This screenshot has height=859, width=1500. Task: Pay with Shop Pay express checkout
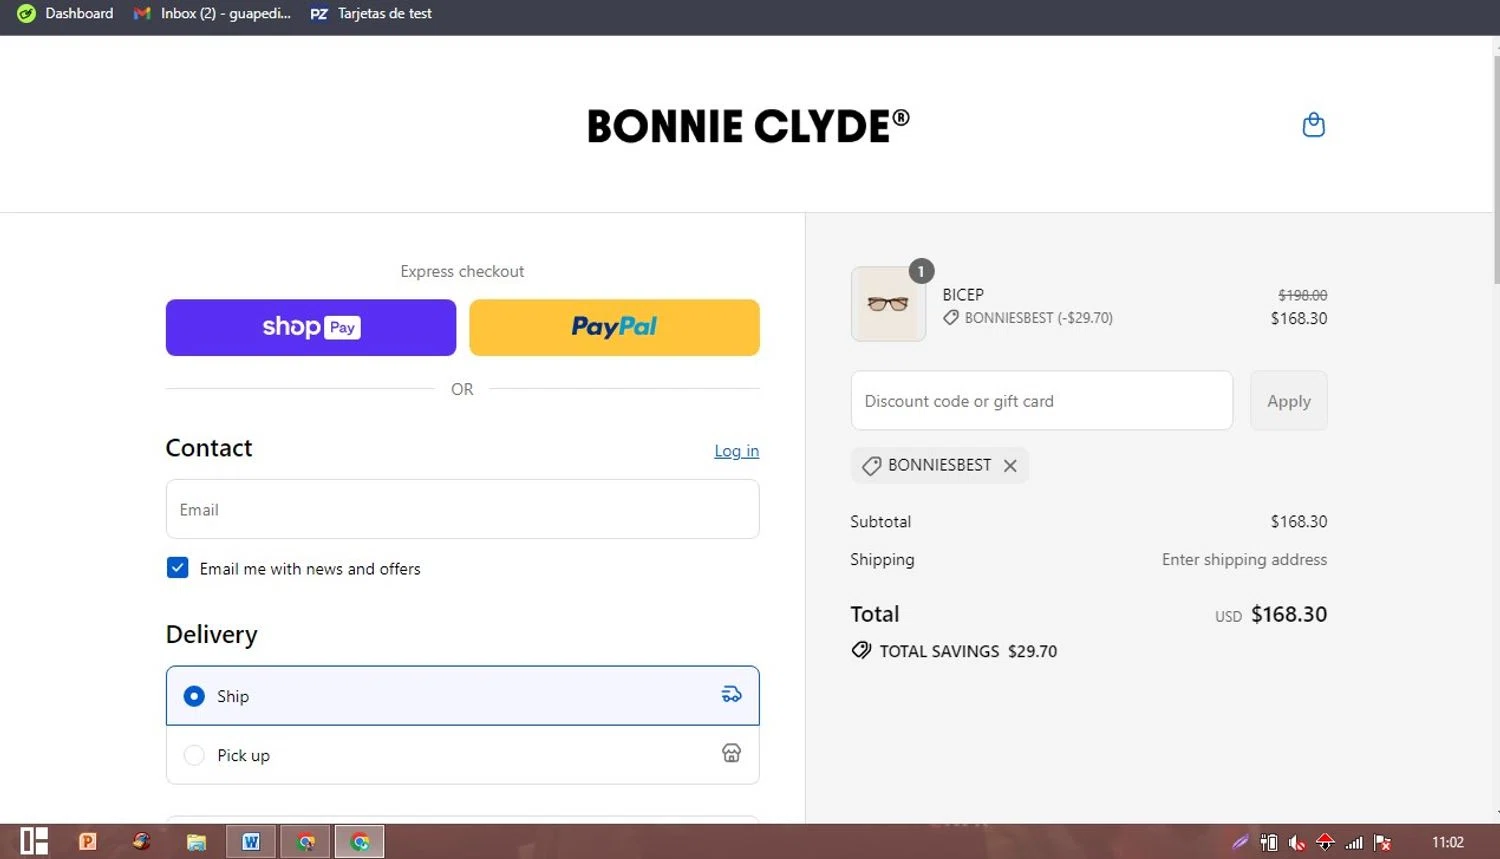(x=311, y=327)
